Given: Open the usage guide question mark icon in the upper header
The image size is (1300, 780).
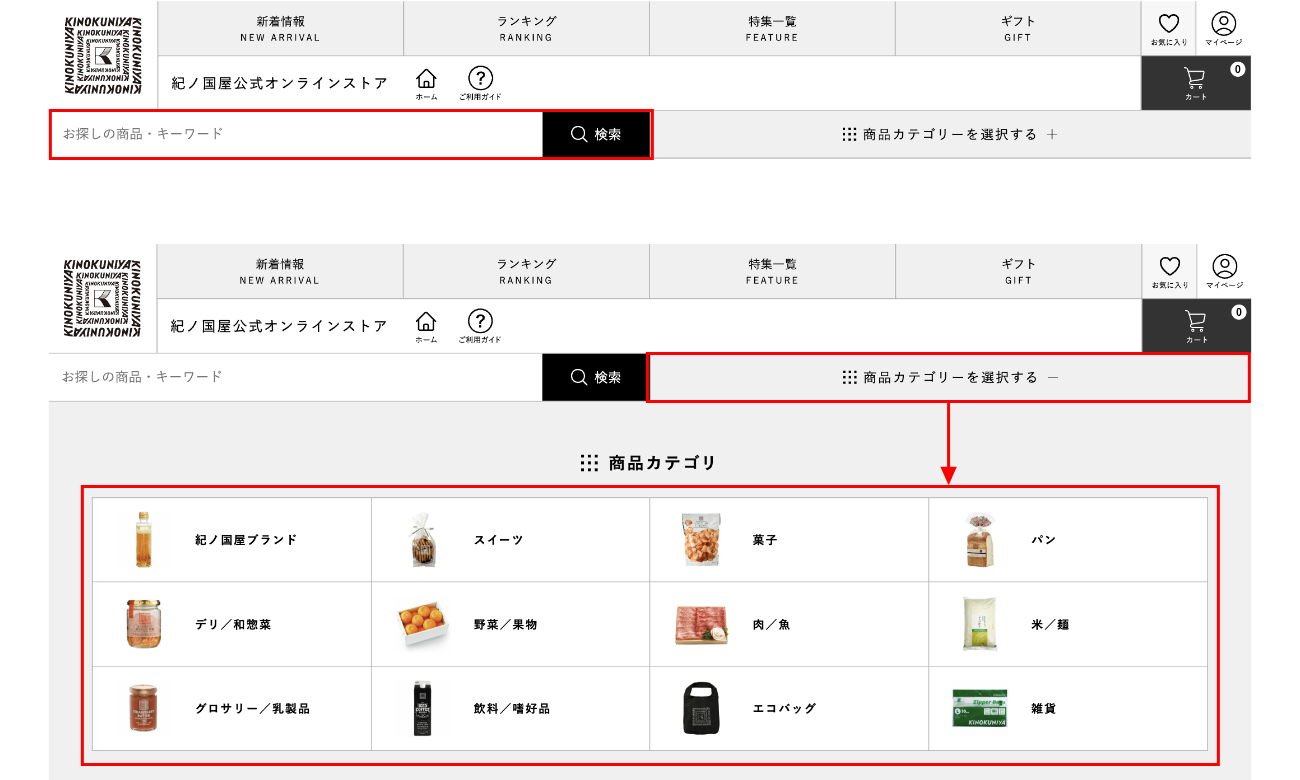Looking at the screenshot, I should coord(480,82).
